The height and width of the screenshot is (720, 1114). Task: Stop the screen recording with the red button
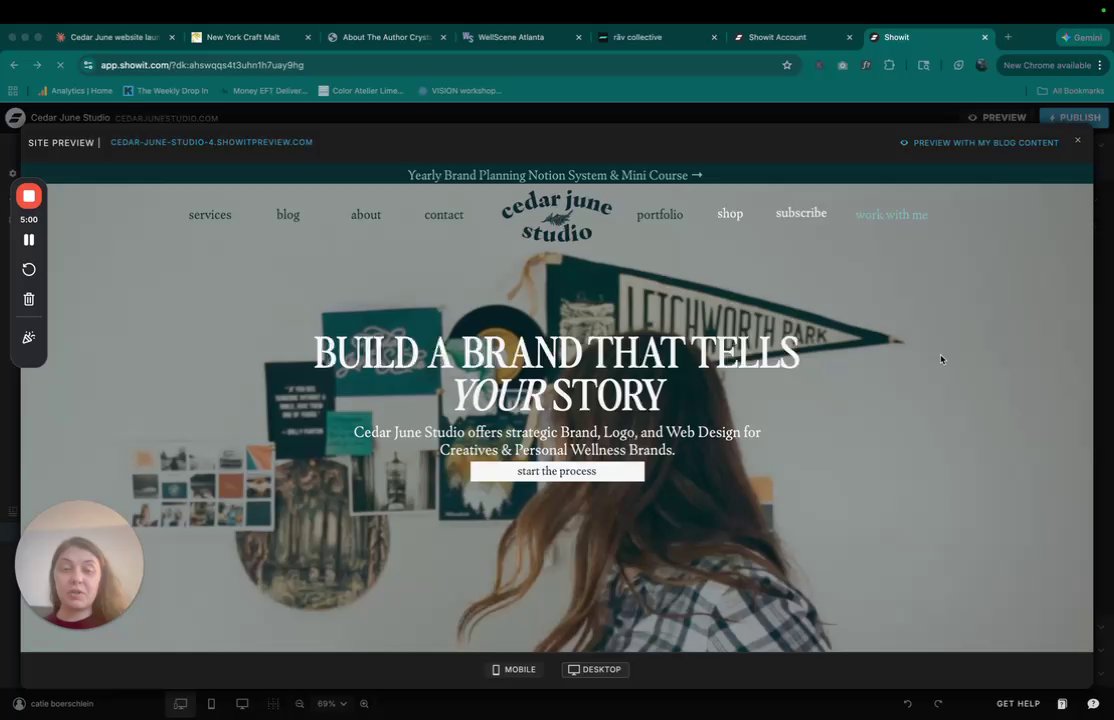coord(29,196)
